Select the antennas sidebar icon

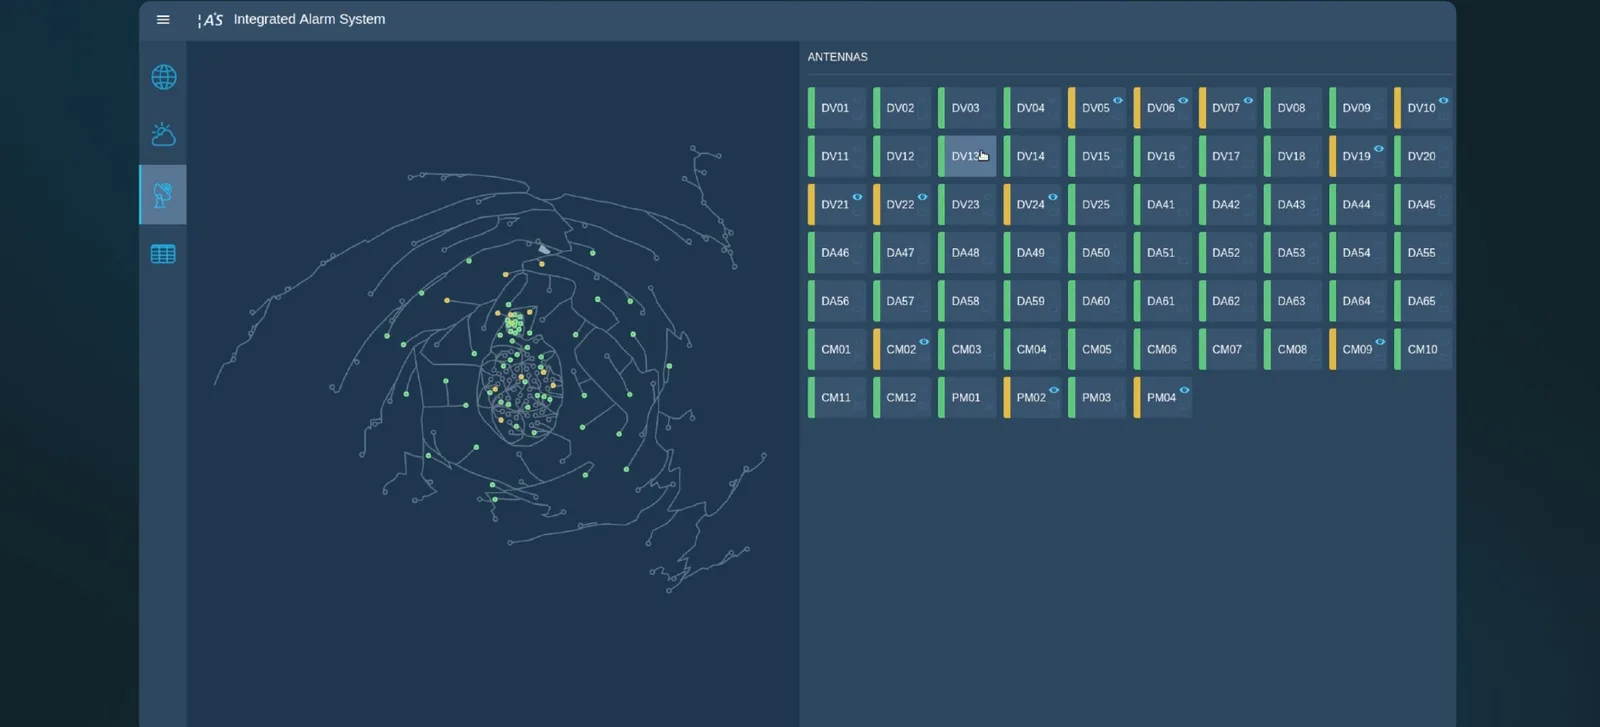(x=163, y=194)
